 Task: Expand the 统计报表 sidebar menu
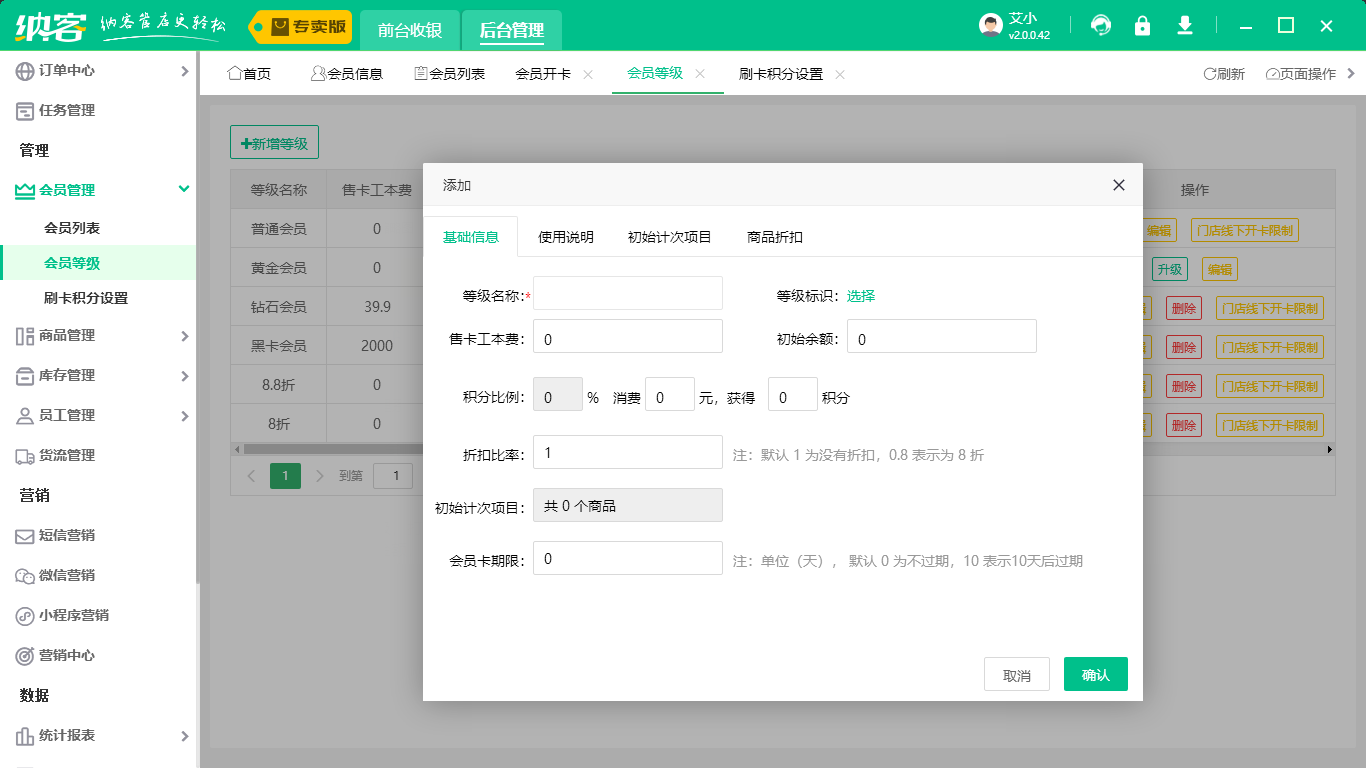coord(184,736)
